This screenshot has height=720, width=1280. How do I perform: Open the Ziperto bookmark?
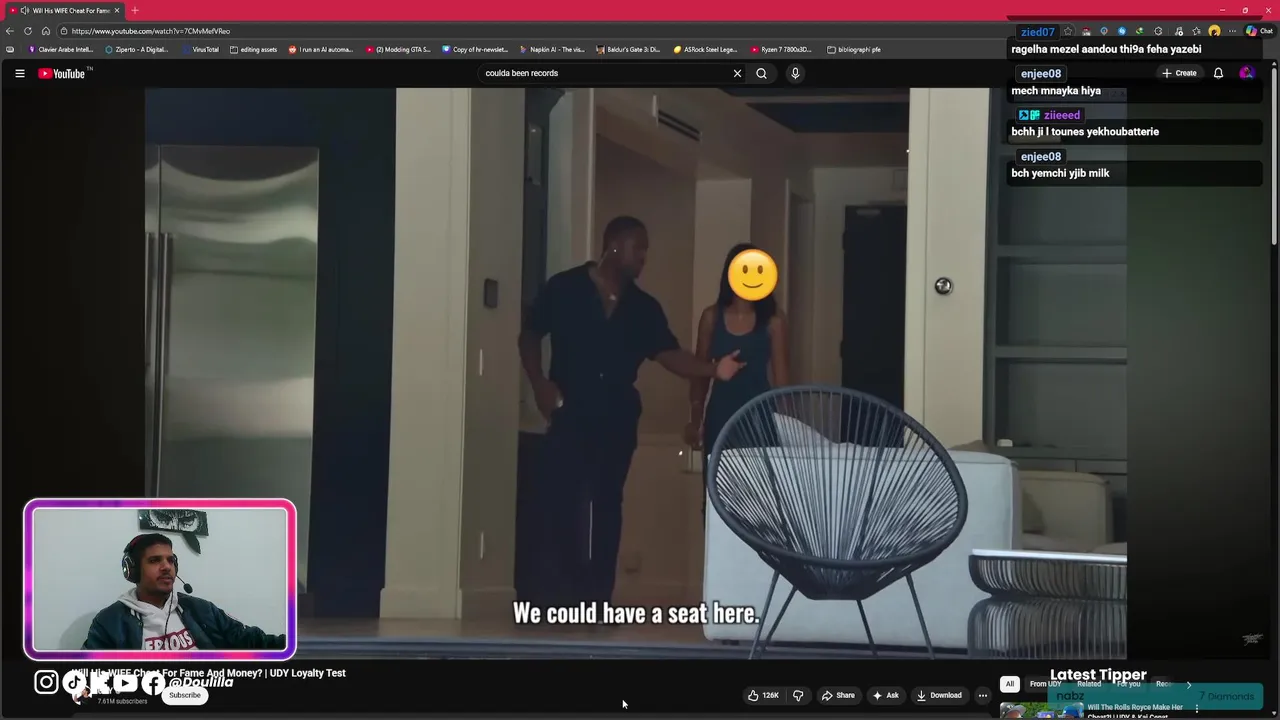(137, 49)
